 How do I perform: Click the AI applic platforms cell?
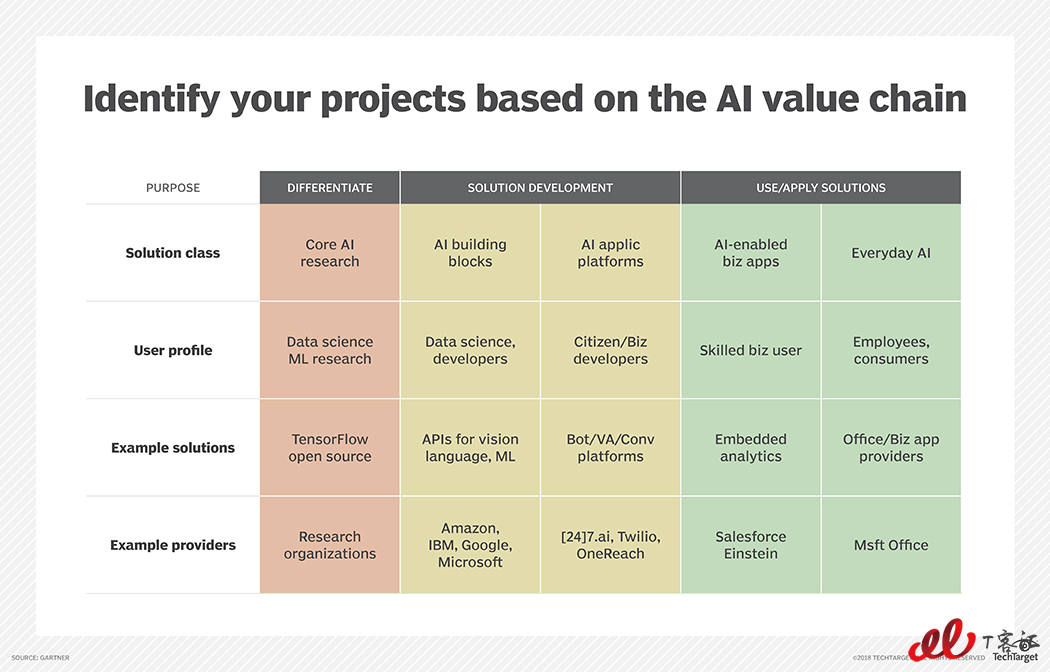(x=610, y=252)
